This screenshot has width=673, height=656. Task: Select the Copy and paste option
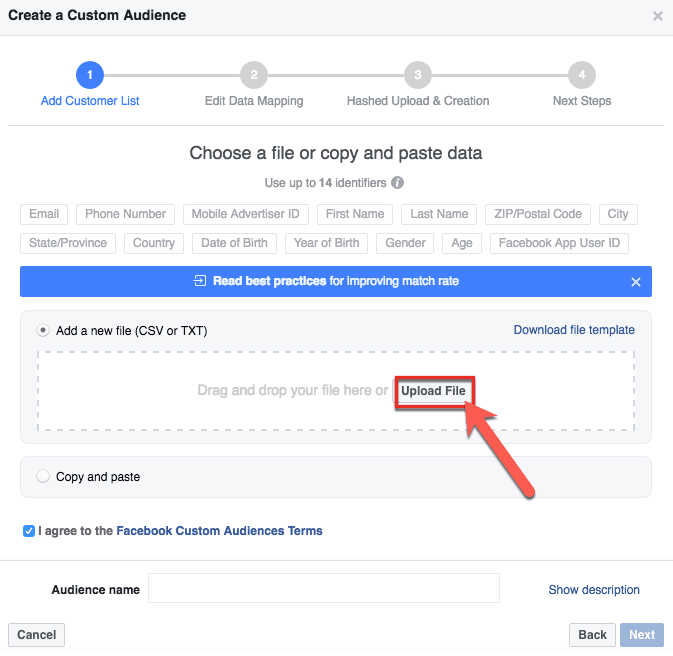tap(43, 477)
